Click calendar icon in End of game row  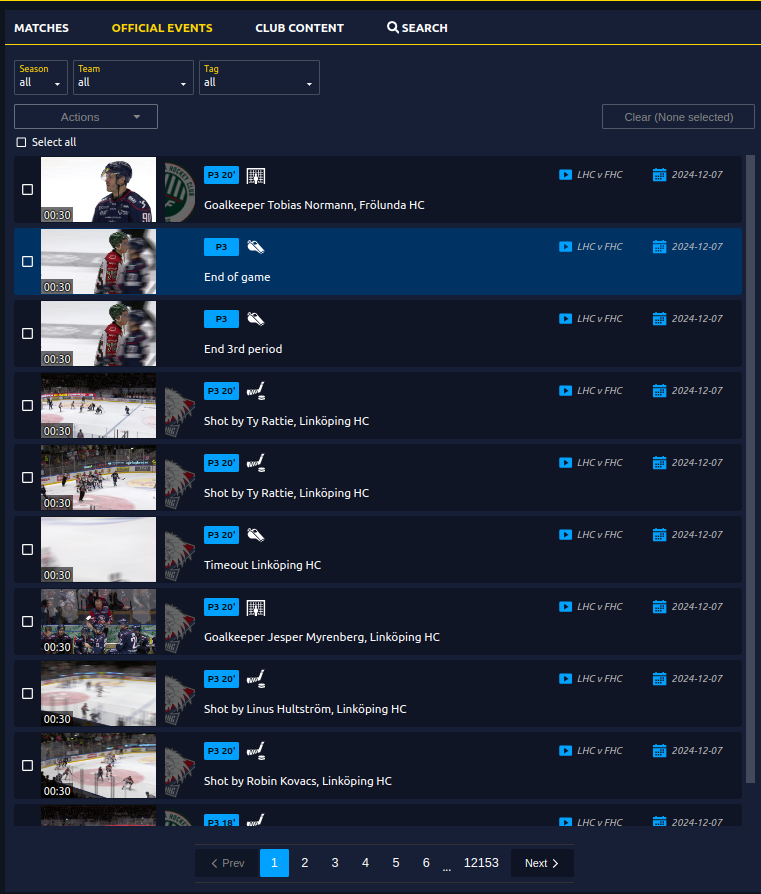(659, 246)
